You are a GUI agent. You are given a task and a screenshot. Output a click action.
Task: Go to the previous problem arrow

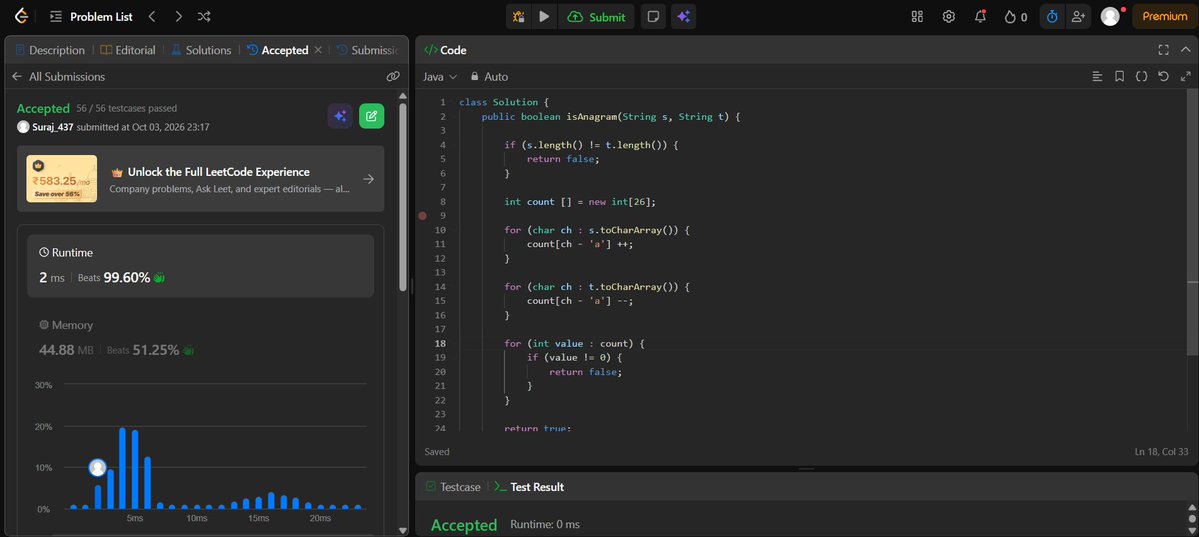[152, 16]
